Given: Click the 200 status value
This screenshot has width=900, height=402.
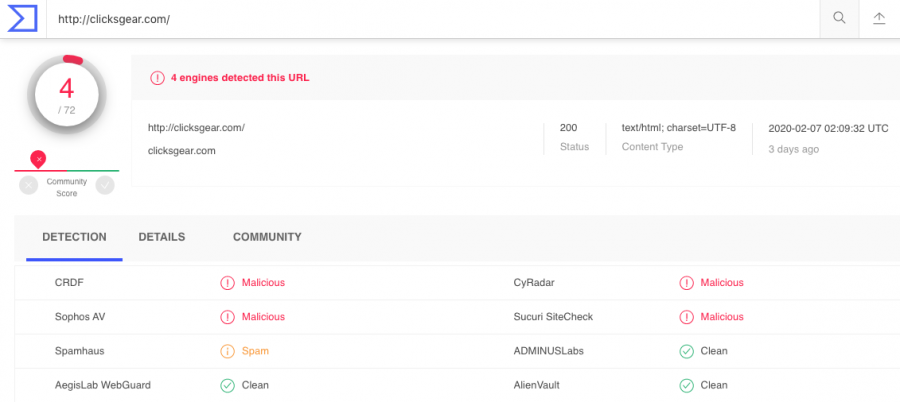Looking at the screenshot, I should [569, 127].
